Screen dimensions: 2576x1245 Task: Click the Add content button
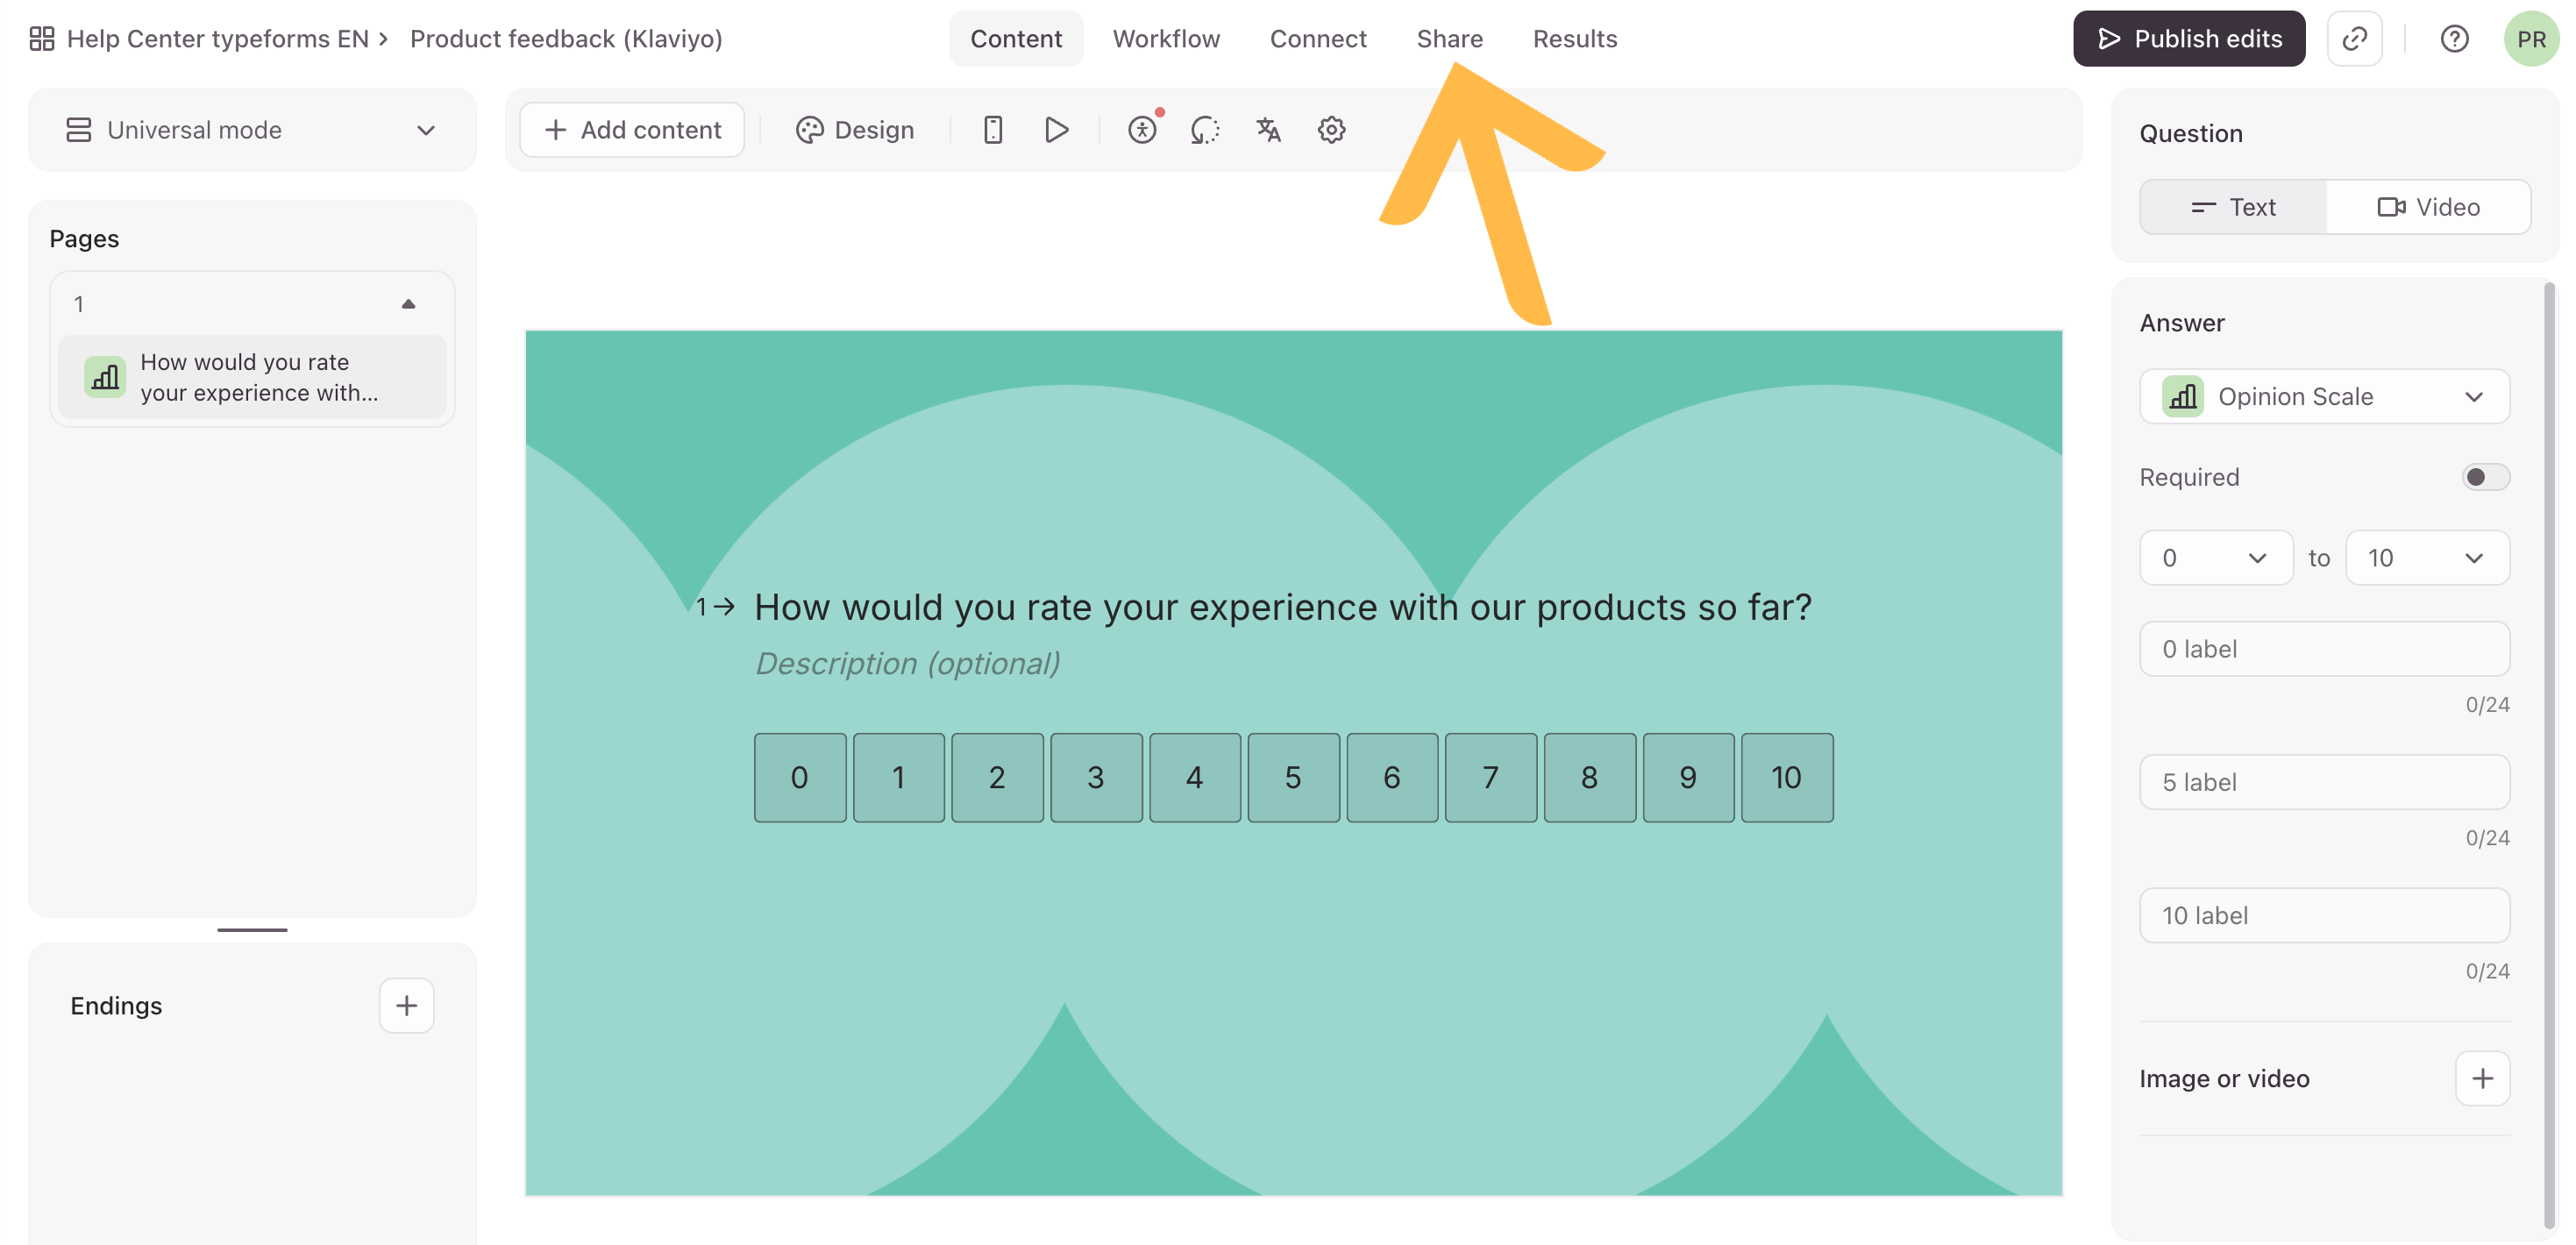[x=632, y=130]
